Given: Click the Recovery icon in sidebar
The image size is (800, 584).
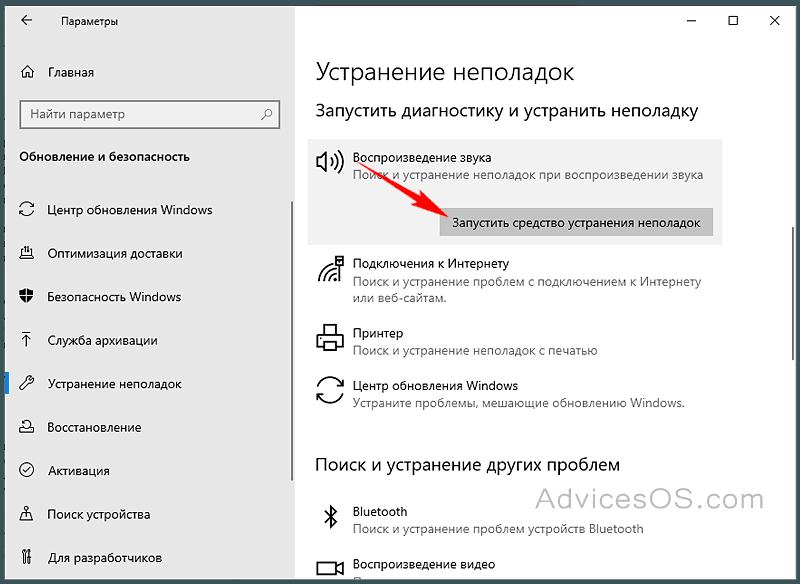Looking at the screenshot, I should pyautogui.click(x=27, y=427).
